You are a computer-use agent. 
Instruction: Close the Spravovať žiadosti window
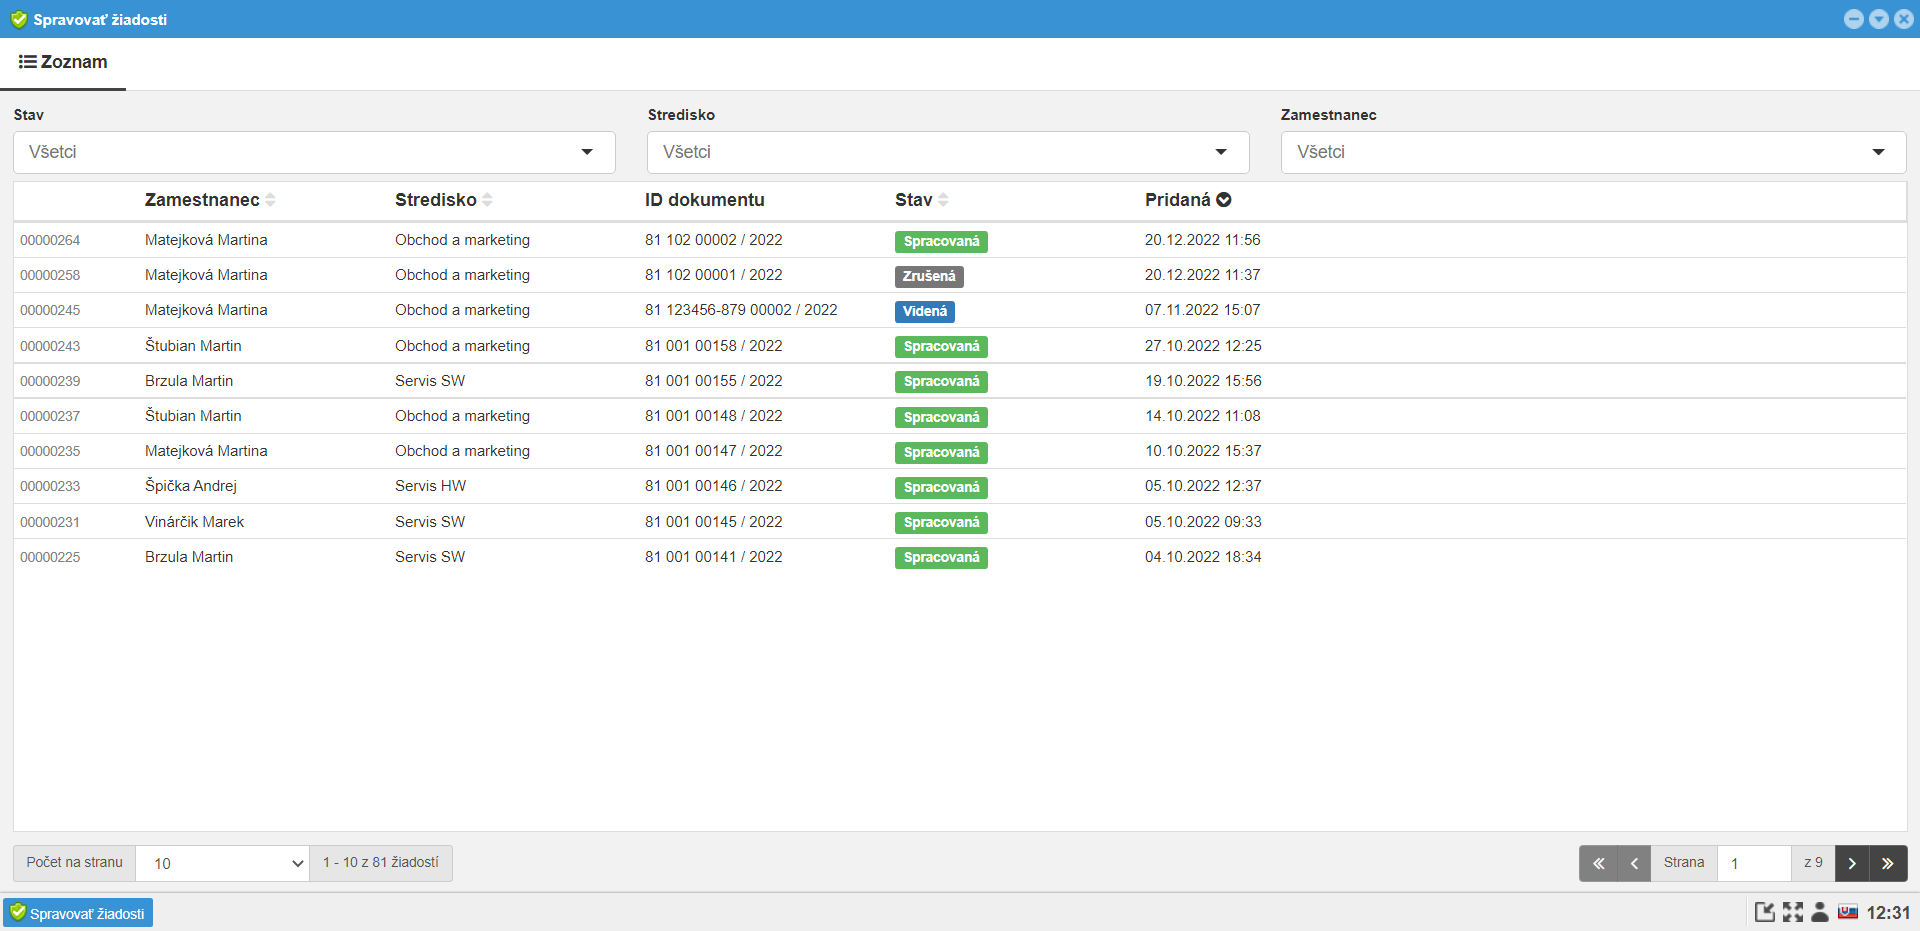(1904, 19)
